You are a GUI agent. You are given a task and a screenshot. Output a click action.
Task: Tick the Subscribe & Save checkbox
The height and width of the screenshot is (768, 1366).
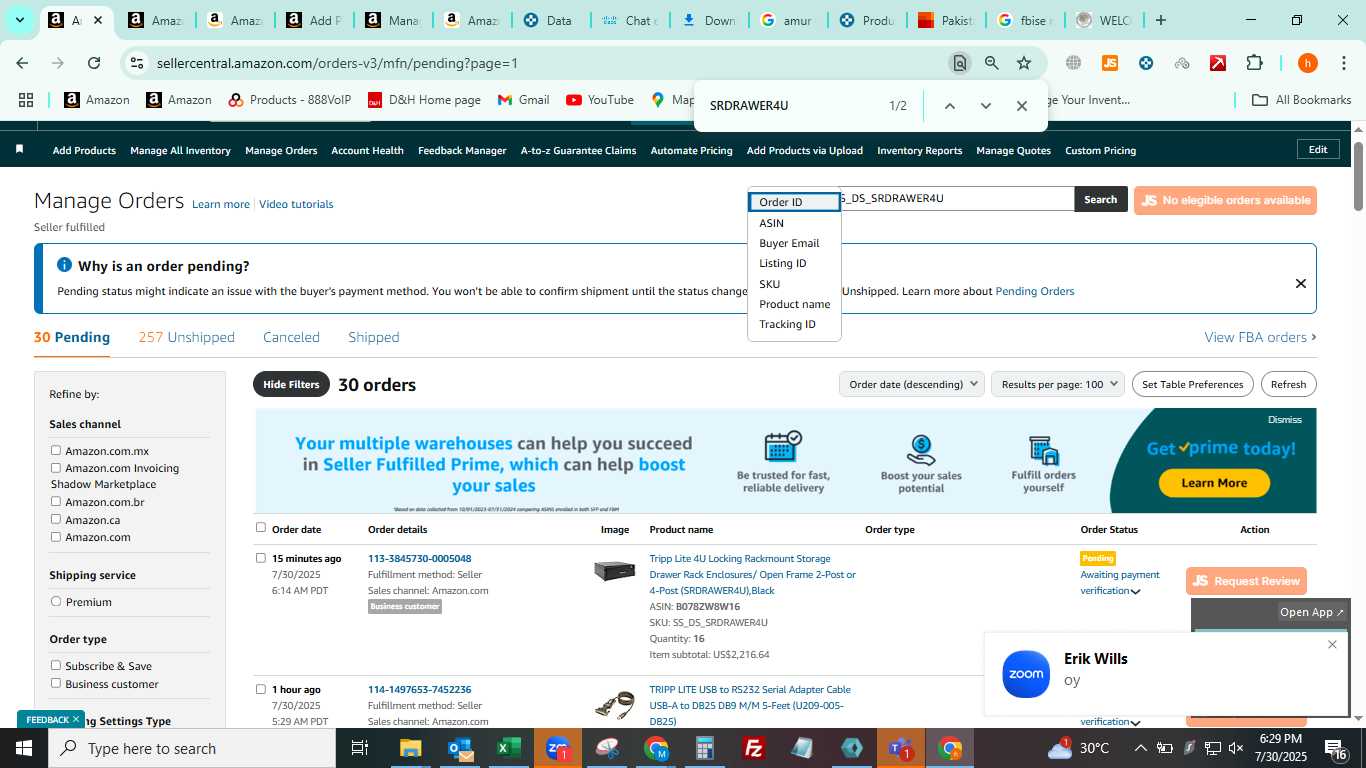(56, 665)
